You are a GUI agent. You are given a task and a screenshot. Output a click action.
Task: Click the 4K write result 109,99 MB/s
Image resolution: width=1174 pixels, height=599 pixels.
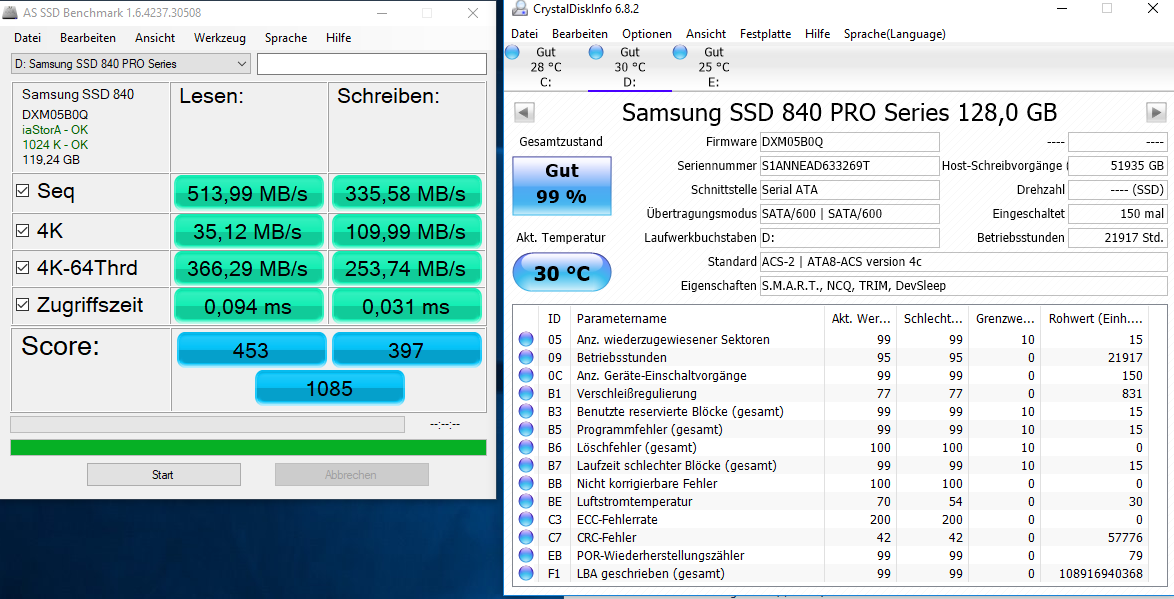406,231
